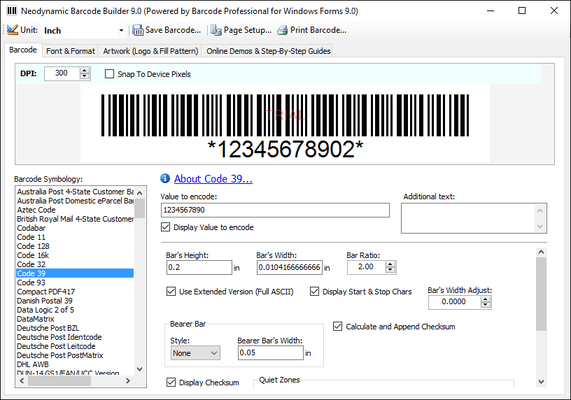Click the Page Setup icon

coord(216,30)
